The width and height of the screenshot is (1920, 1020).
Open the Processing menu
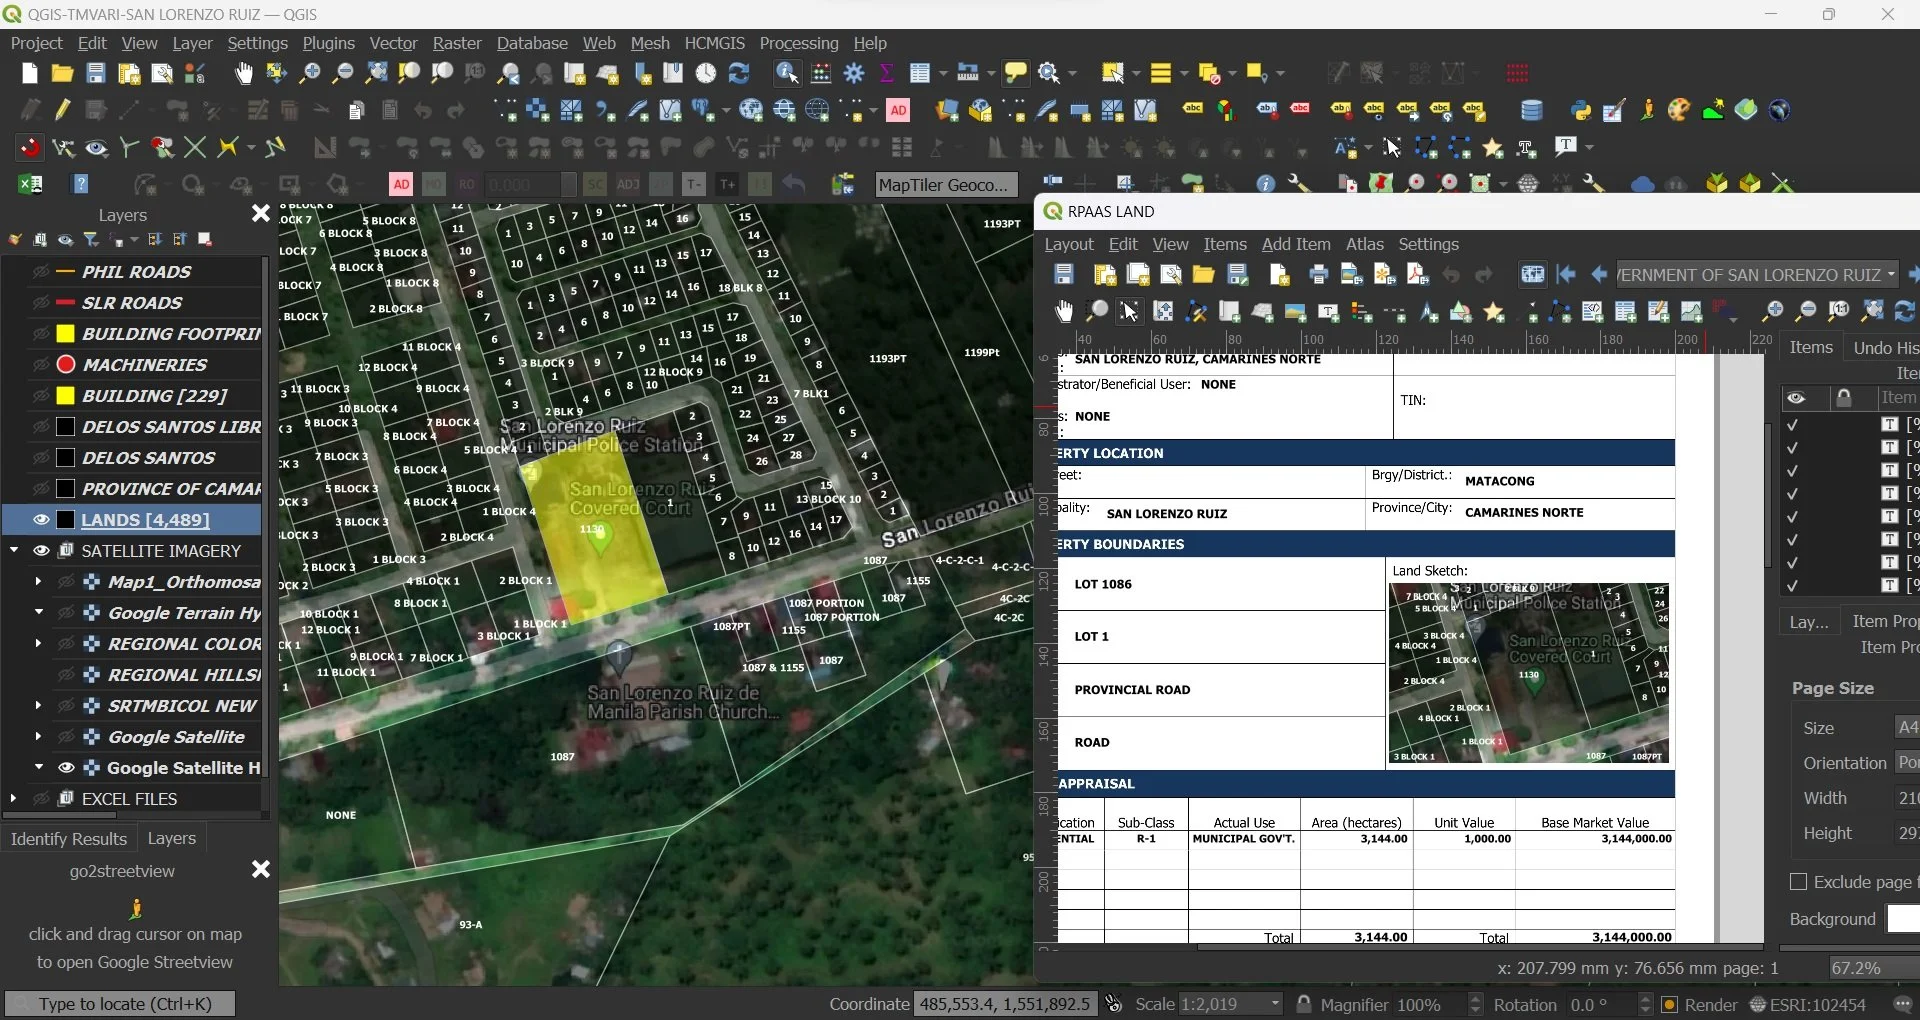798,43
